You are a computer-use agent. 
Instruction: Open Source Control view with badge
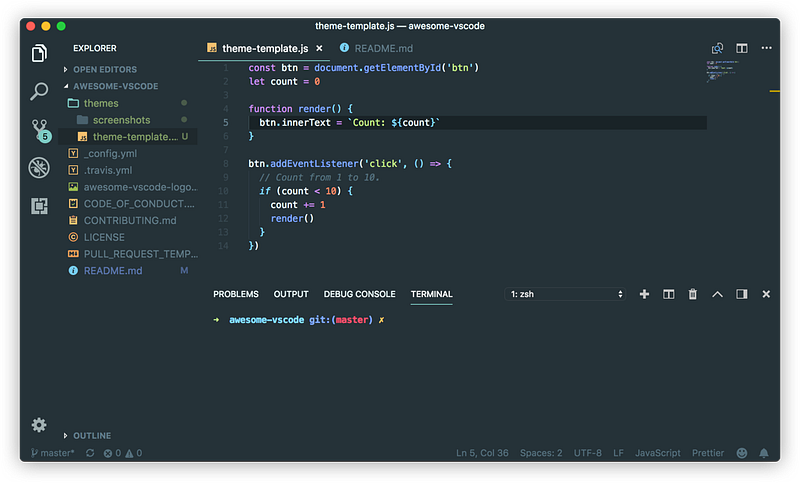(x=40, y=130)
